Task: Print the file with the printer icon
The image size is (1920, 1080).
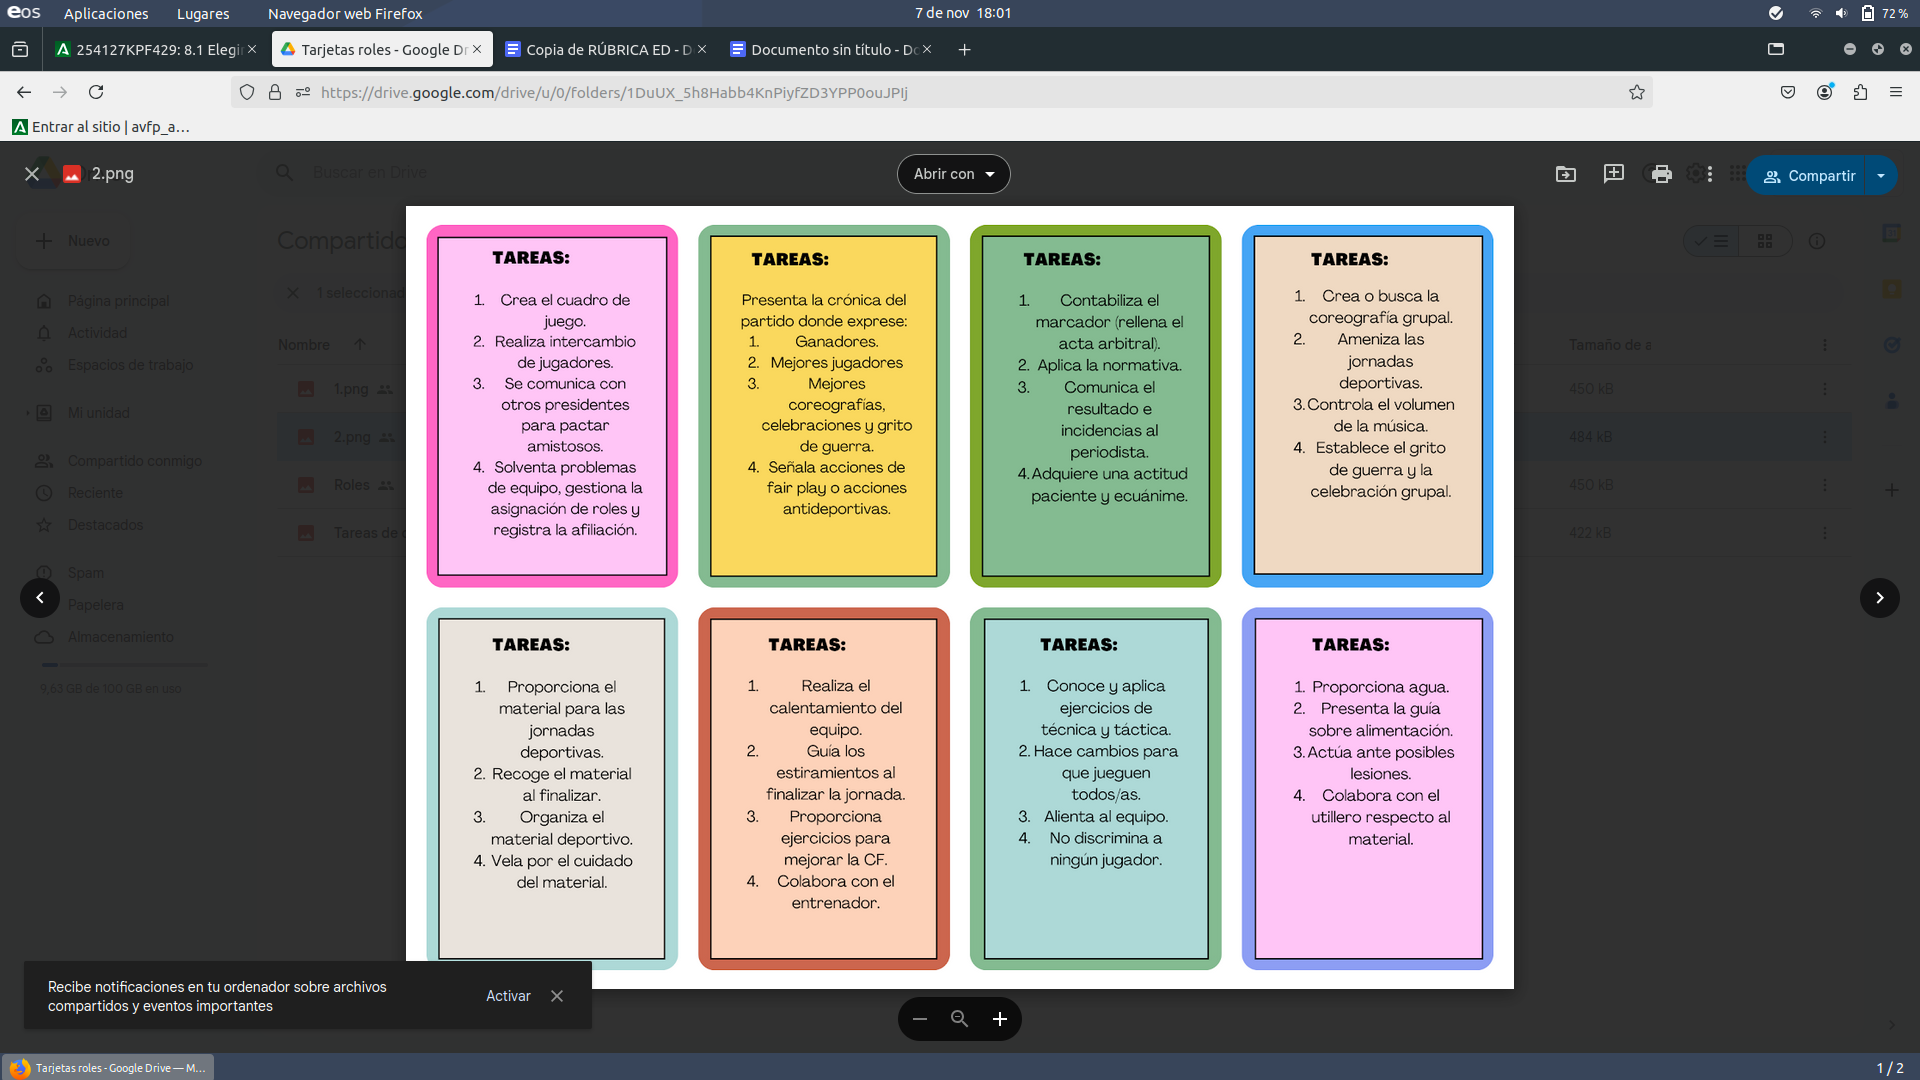Action: pos(1661,173)
